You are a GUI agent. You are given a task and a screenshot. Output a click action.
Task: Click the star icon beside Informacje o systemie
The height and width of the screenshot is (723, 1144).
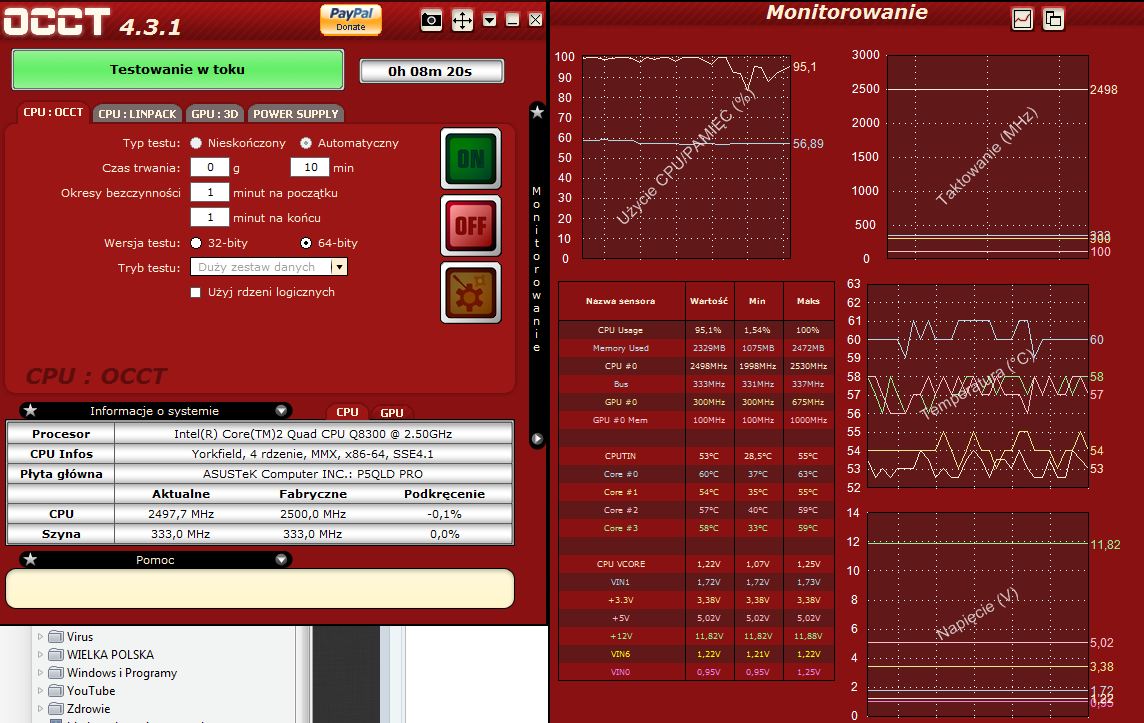(x=30, y=410)
